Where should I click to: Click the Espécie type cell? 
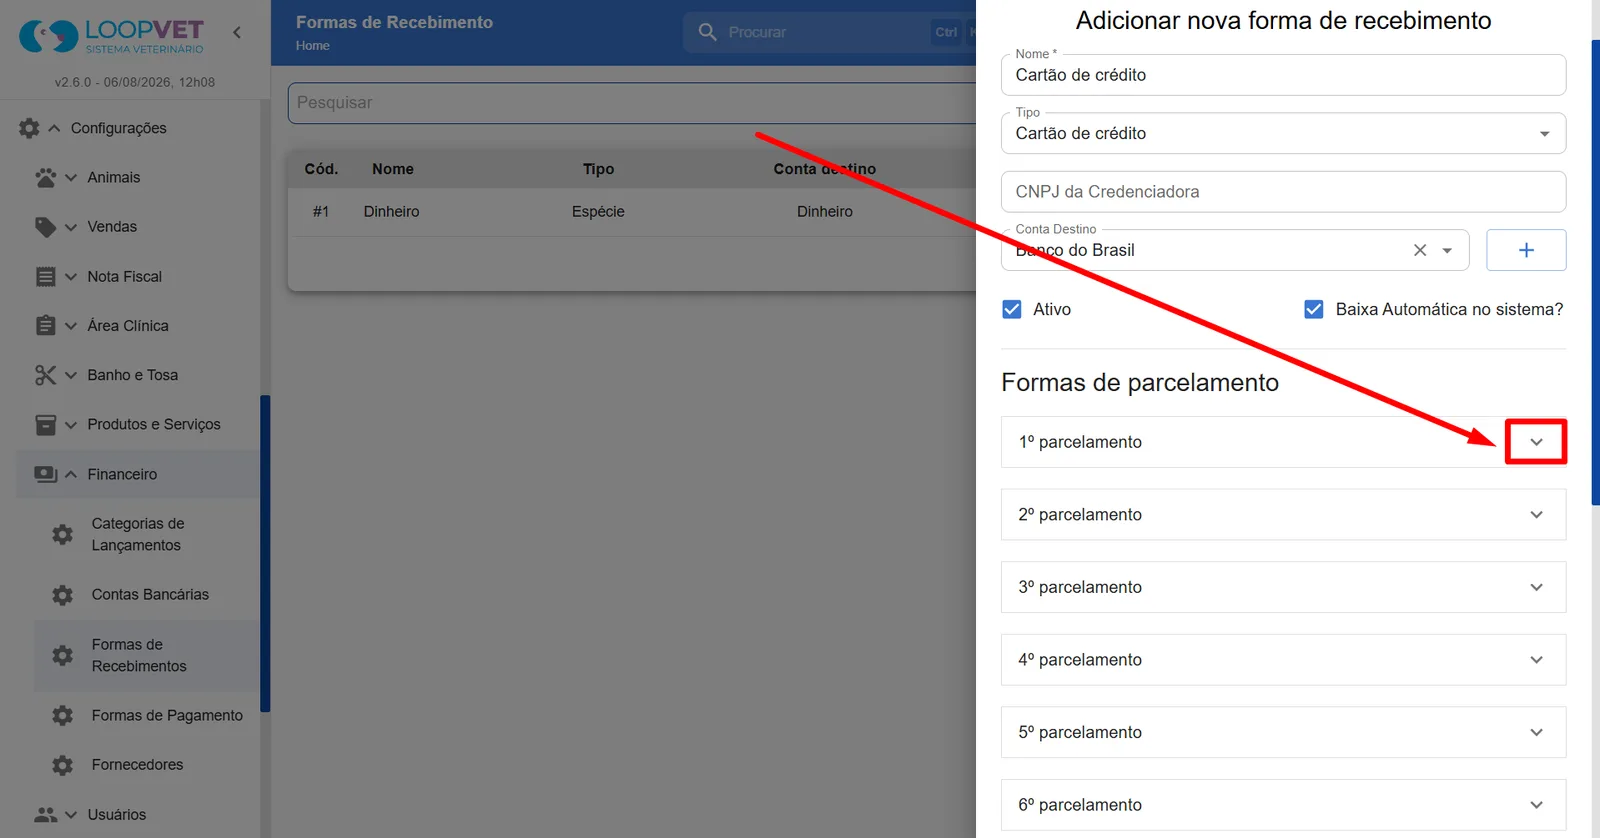pyautogui.click(x=598, y=212)
